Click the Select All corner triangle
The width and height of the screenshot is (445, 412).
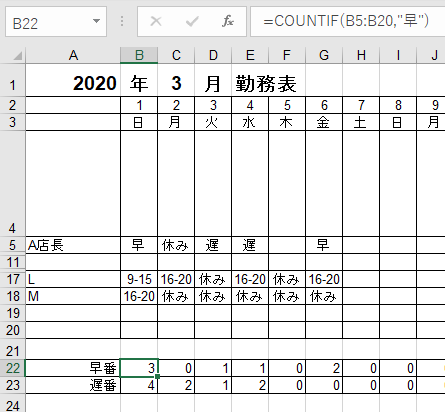18,56
